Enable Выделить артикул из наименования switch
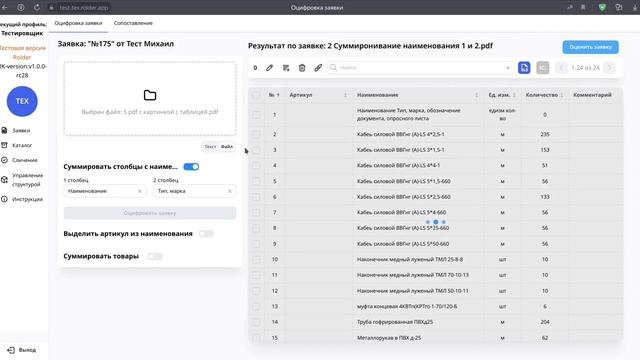Screen dimensions: 640x360 coord(206,234)
